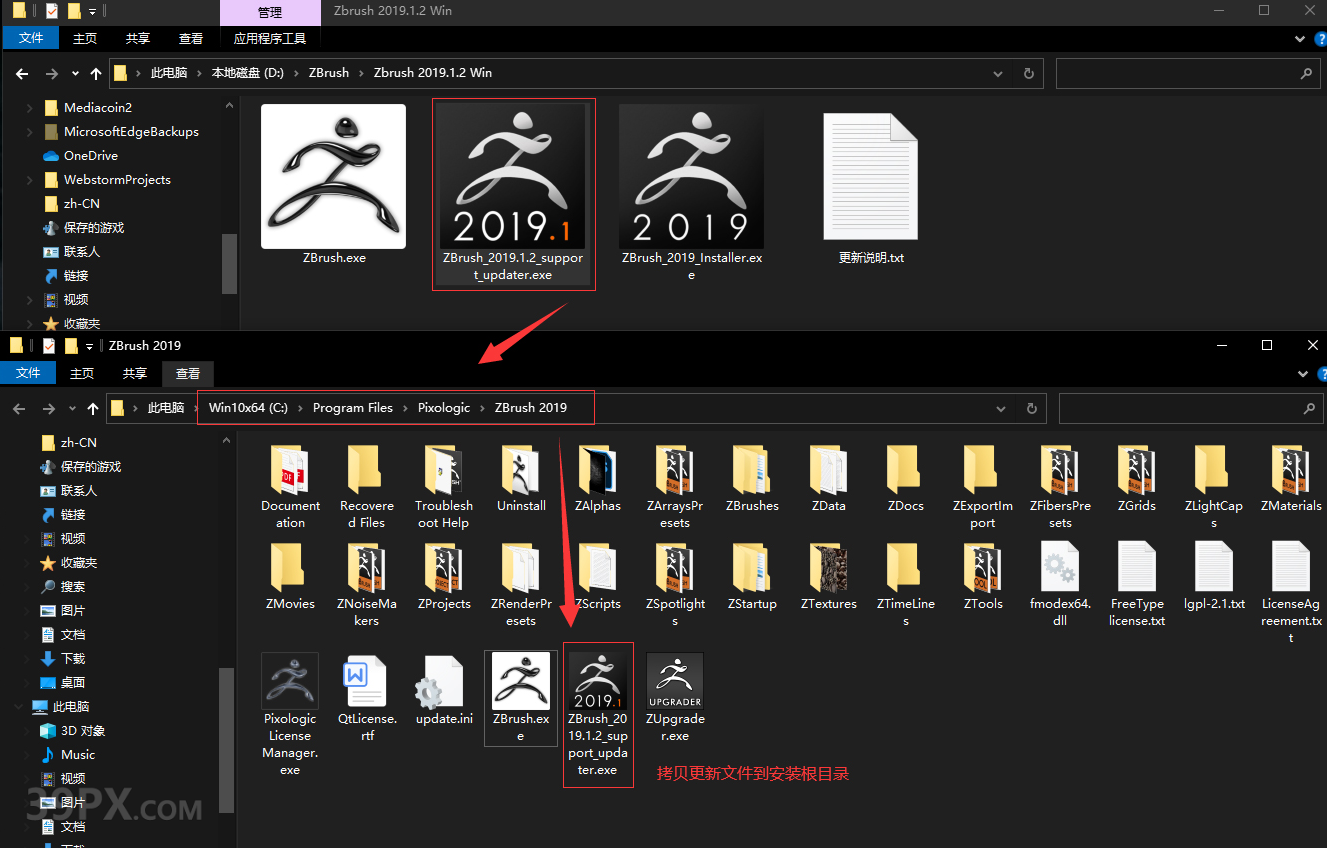Open the Recovered Files folder

coord(366,486)
